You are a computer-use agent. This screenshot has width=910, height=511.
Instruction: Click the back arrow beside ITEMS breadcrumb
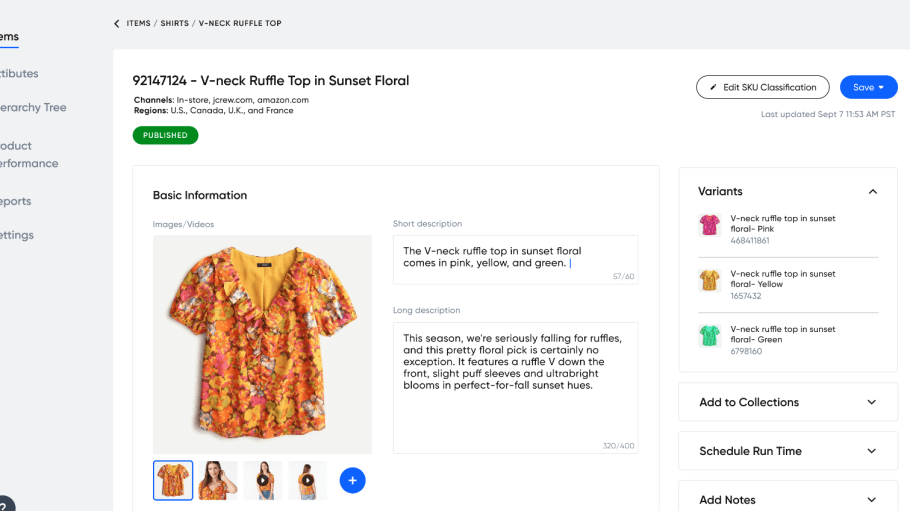click(117, 23)
